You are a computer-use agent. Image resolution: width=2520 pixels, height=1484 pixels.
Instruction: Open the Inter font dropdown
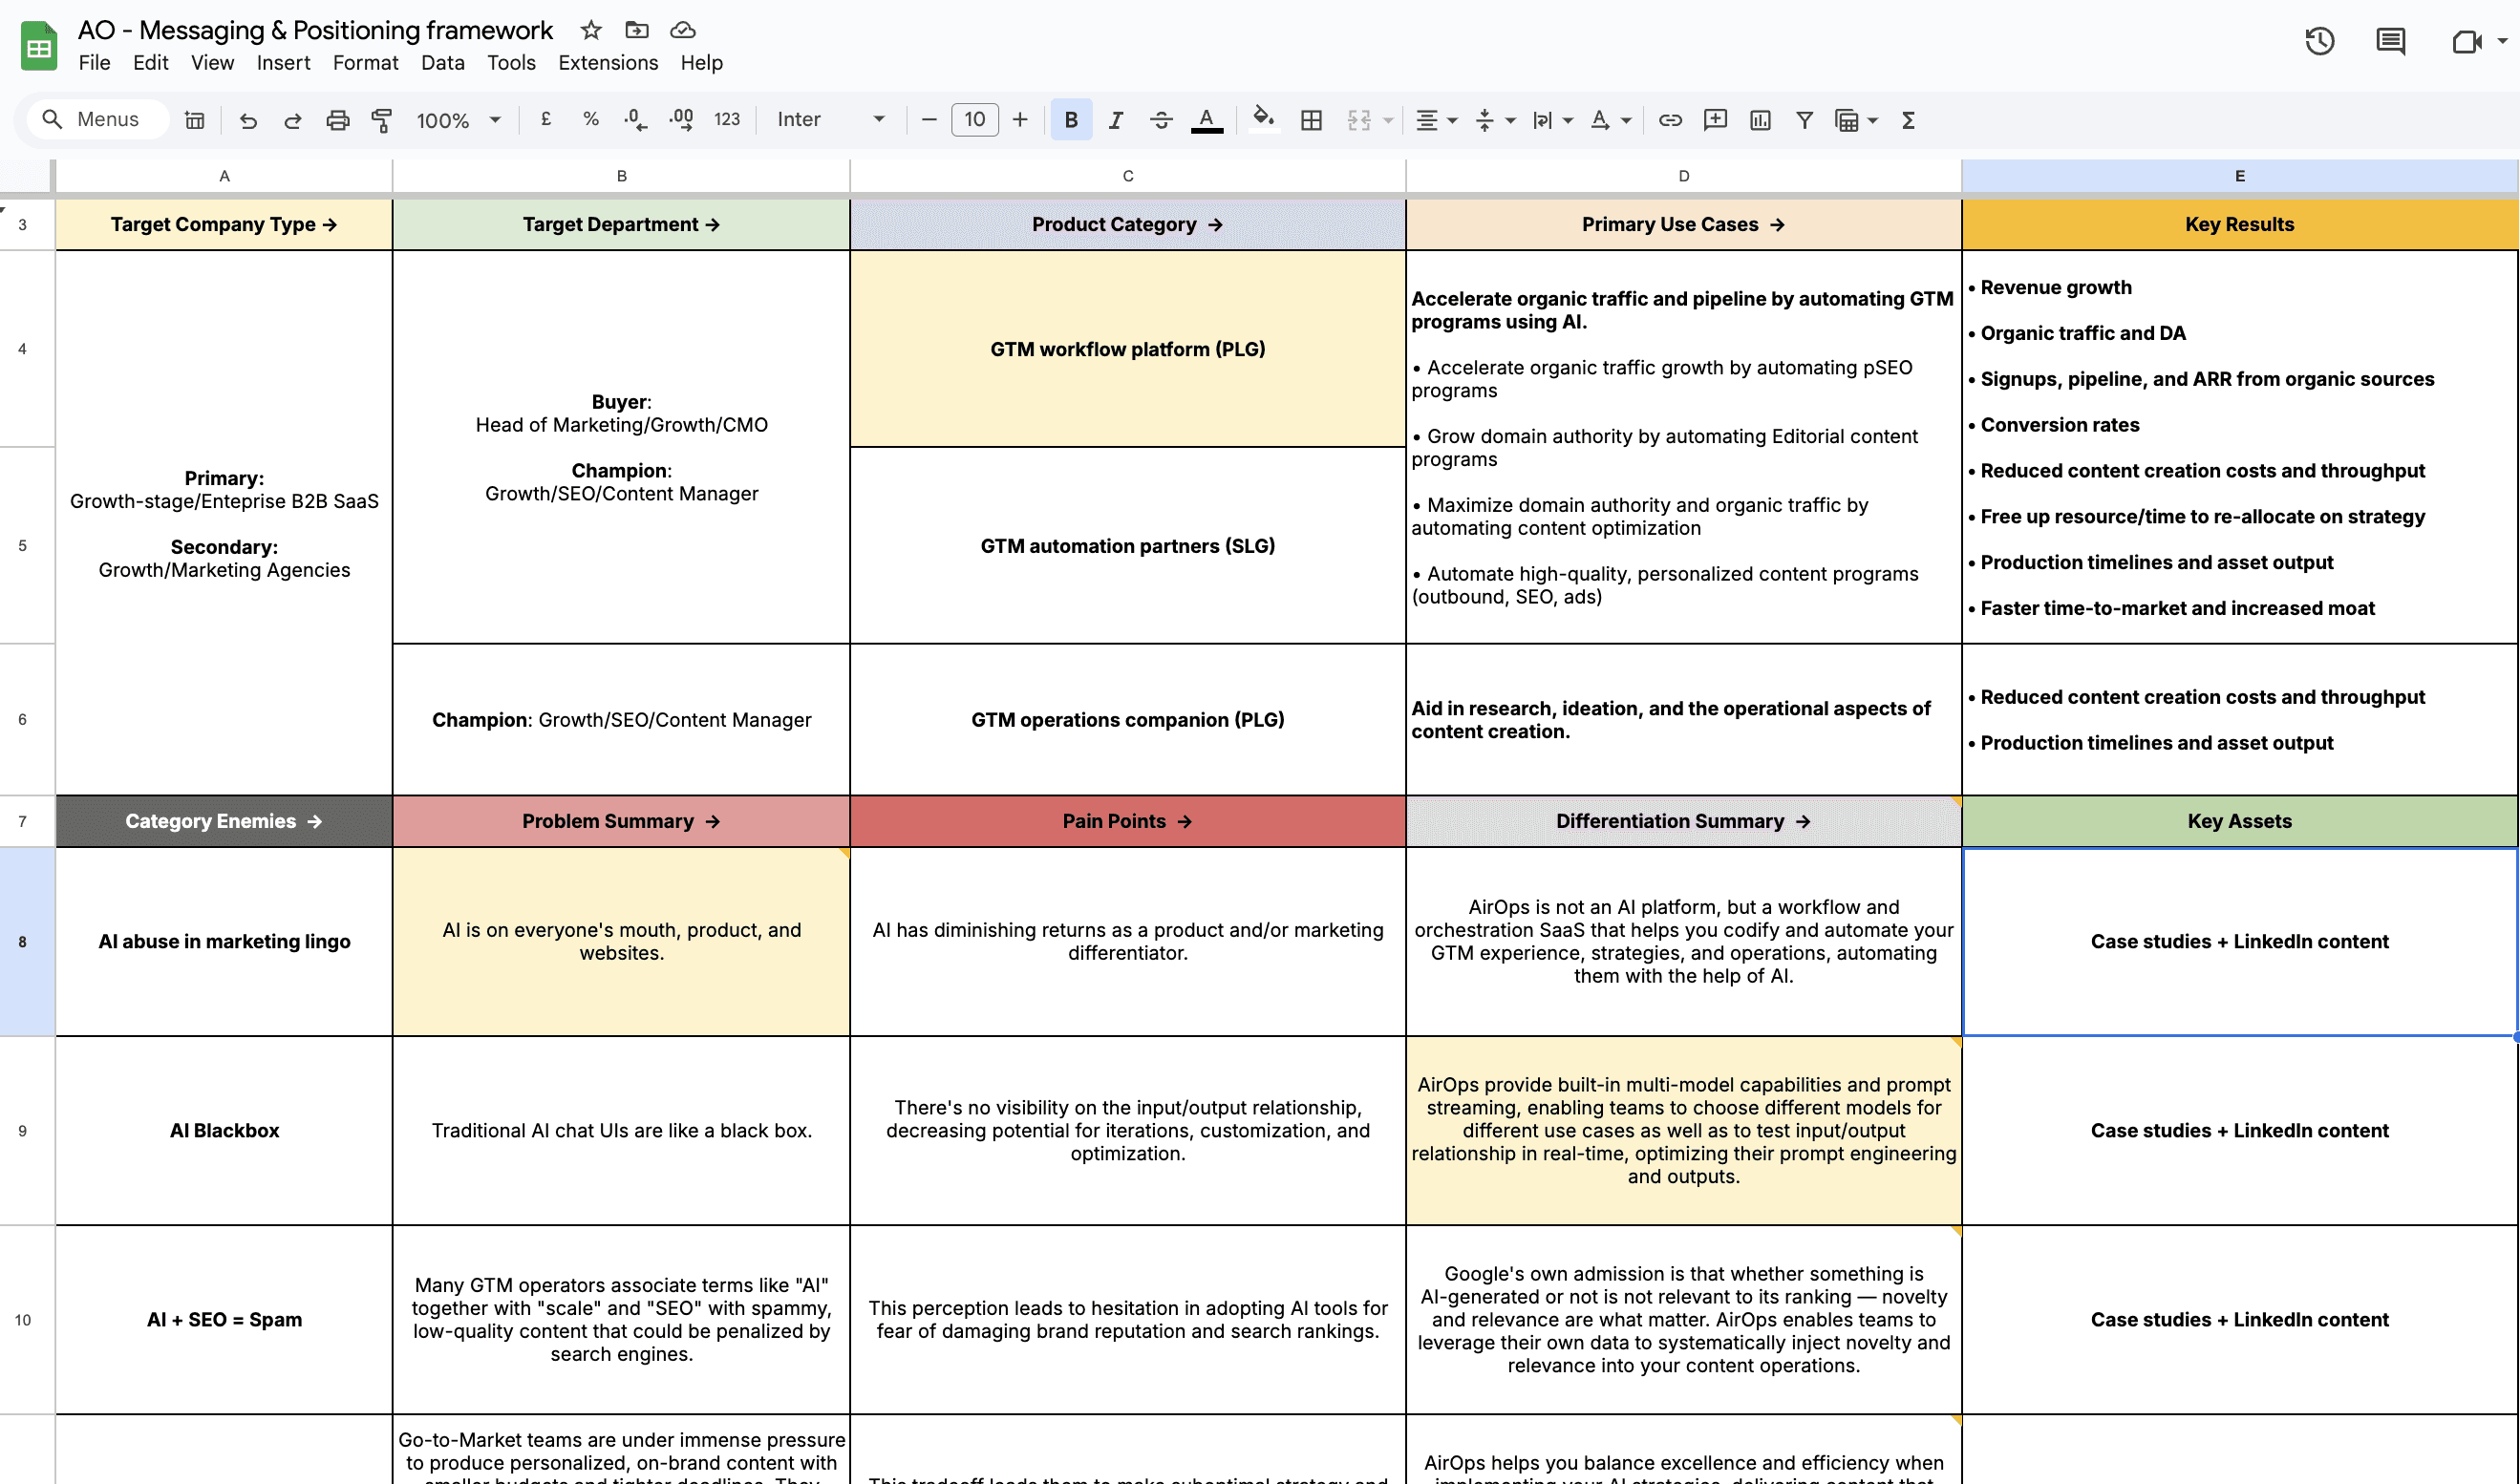click(x=830, y=120)
